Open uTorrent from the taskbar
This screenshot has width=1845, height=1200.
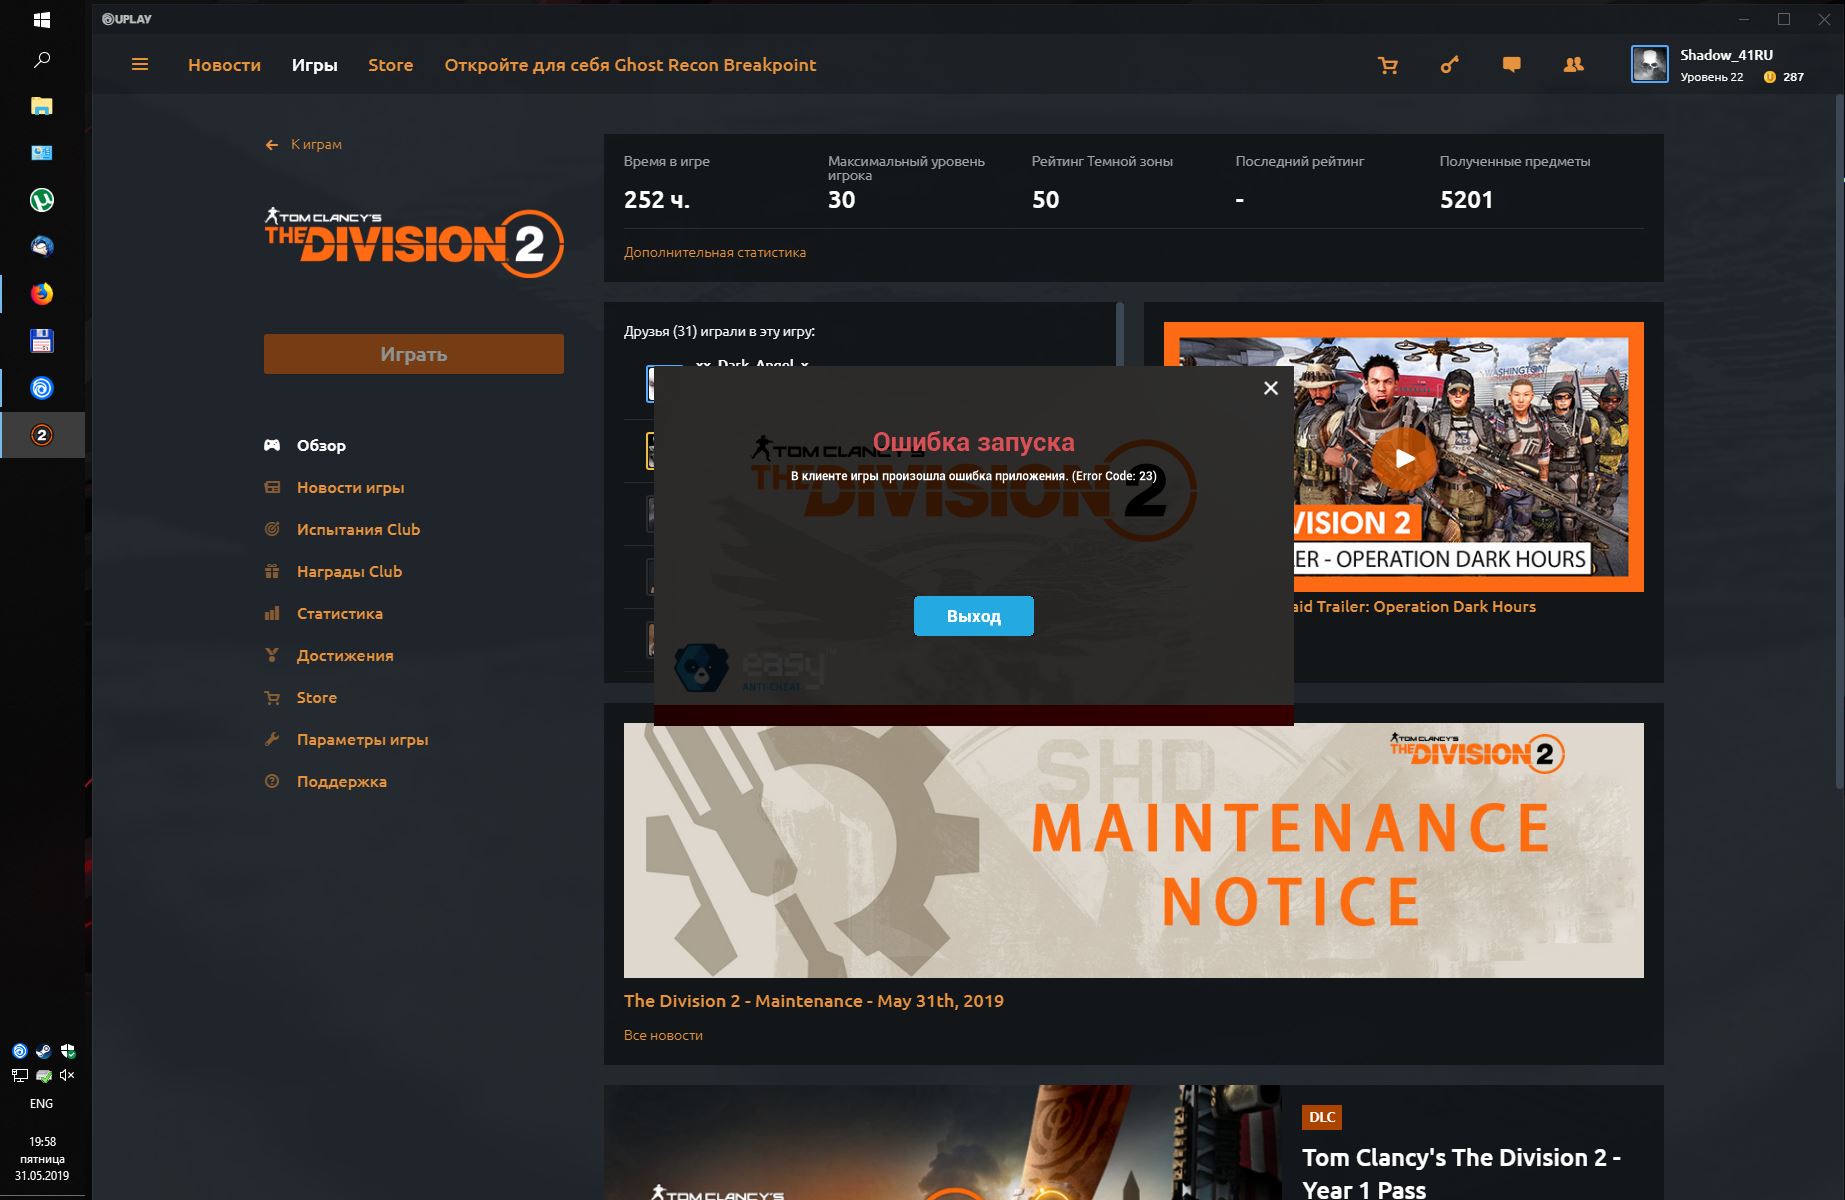tap(42, 200)
